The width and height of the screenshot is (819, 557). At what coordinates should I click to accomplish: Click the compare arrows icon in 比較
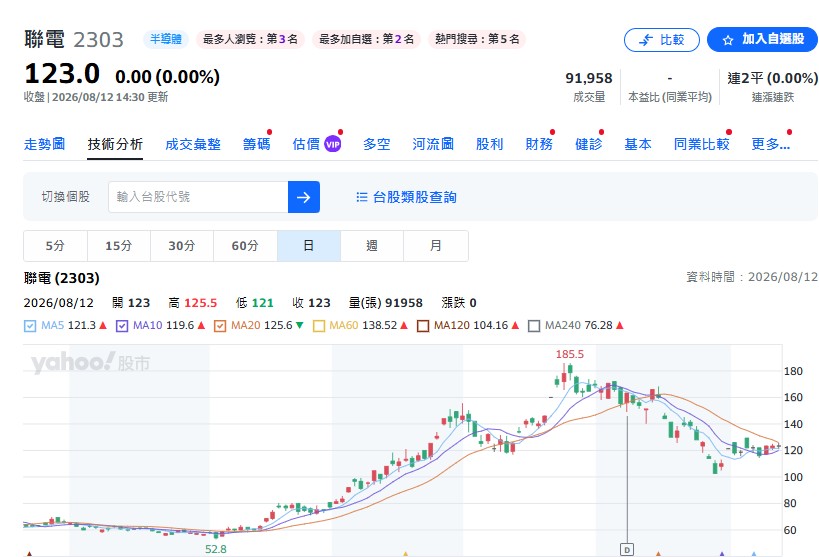pos(646,40)
